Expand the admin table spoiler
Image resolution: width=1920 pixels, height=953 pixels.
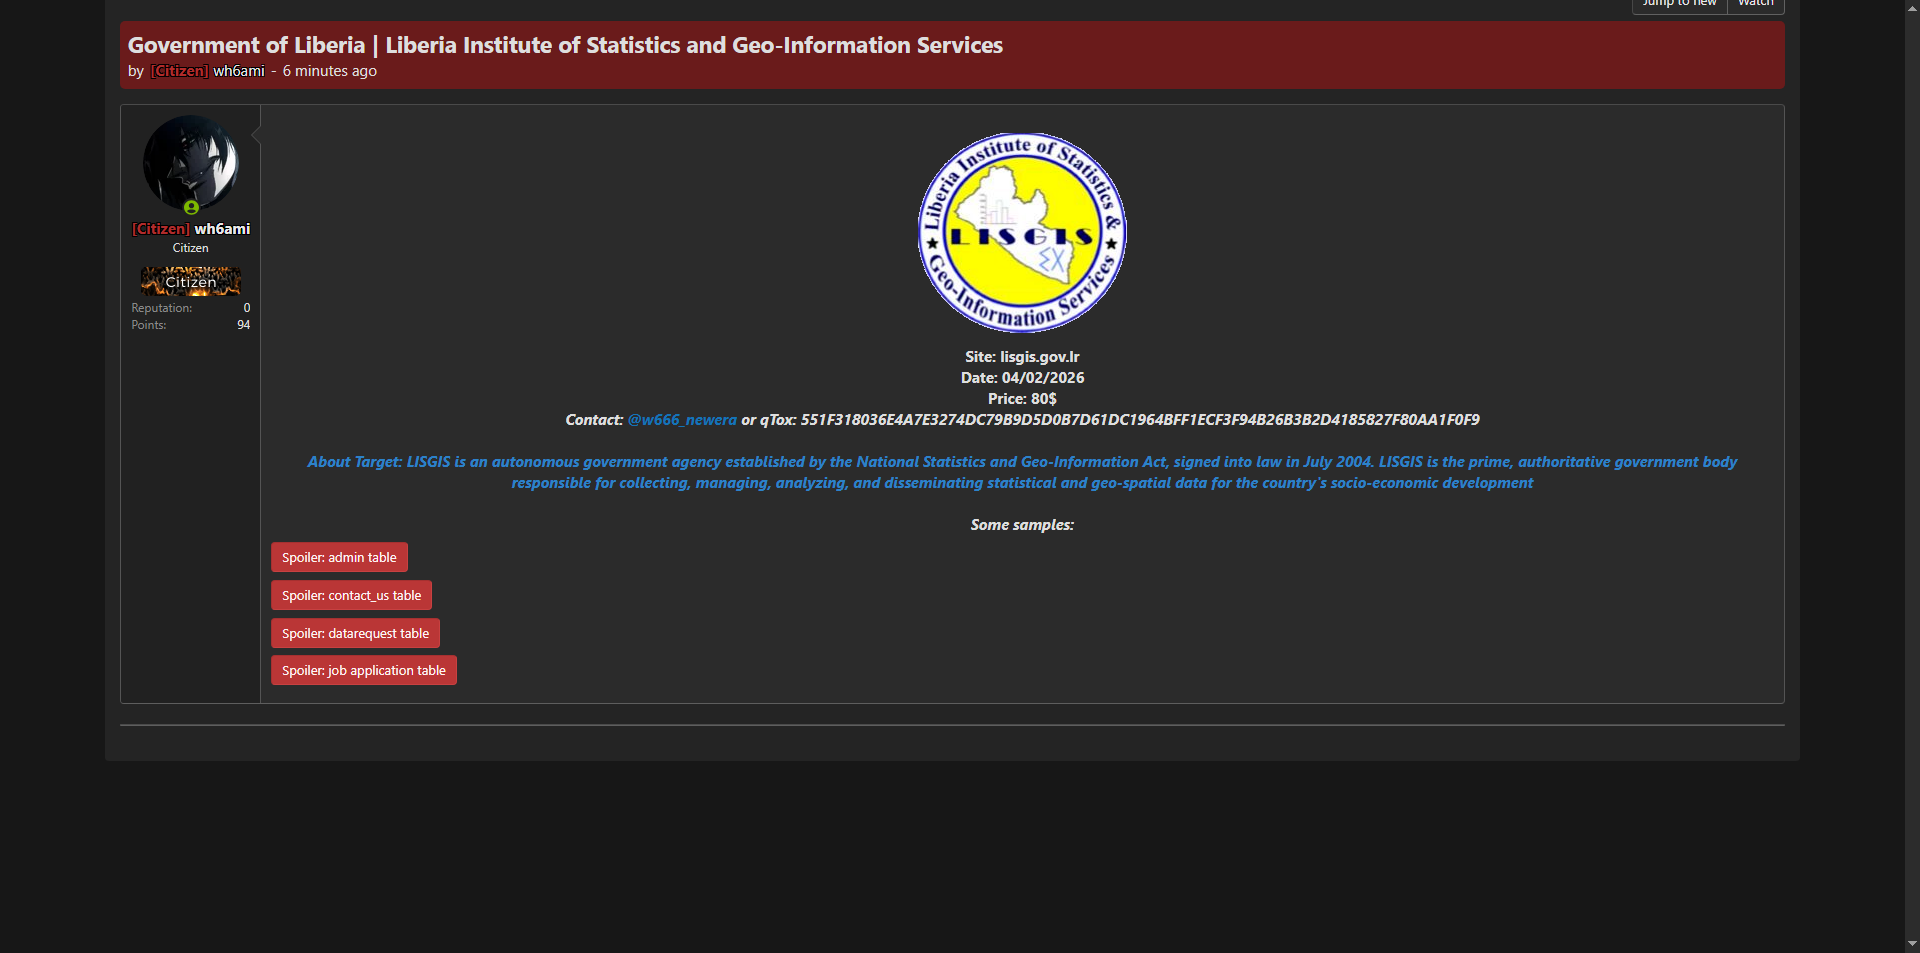click(339, 557)
